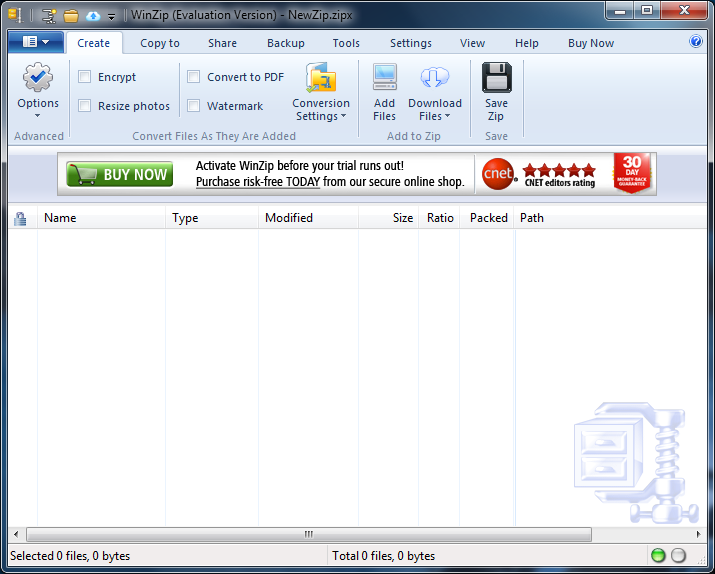
Task: Expand the Options dropdown arrow
Action: (x=37, y=116)
